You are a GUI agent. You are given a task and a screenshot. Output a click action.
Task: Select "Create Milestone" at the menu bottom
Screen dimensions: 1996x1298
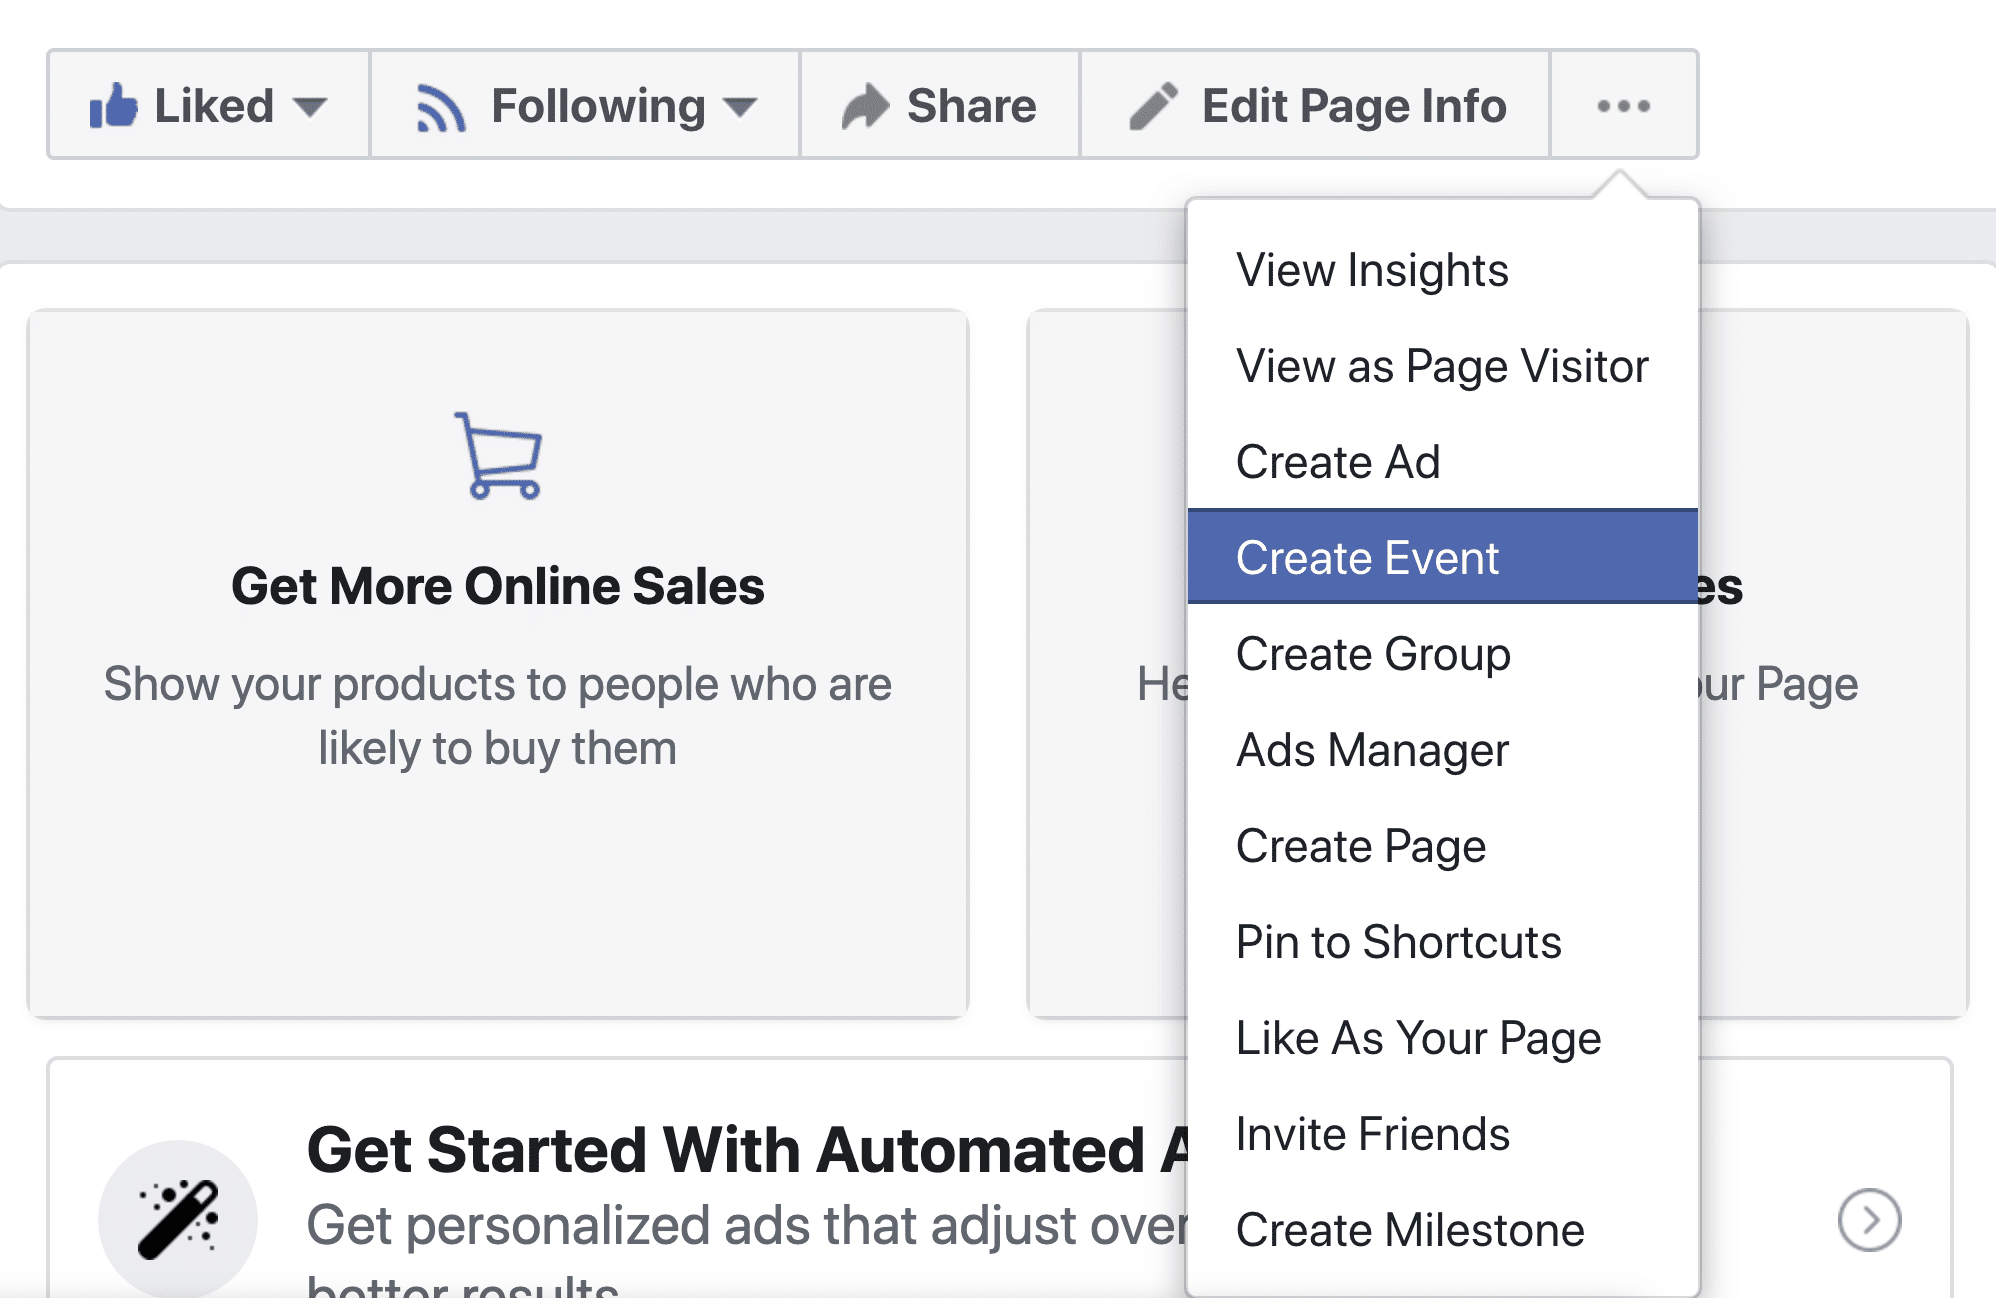1410,1230
